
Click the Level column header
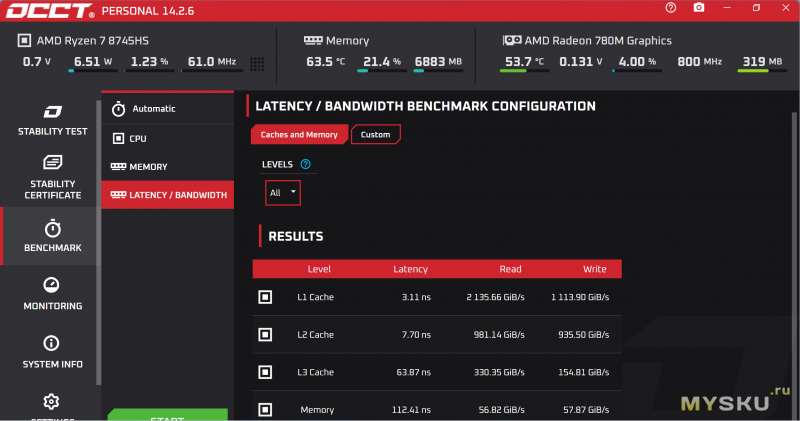[319, 269]
